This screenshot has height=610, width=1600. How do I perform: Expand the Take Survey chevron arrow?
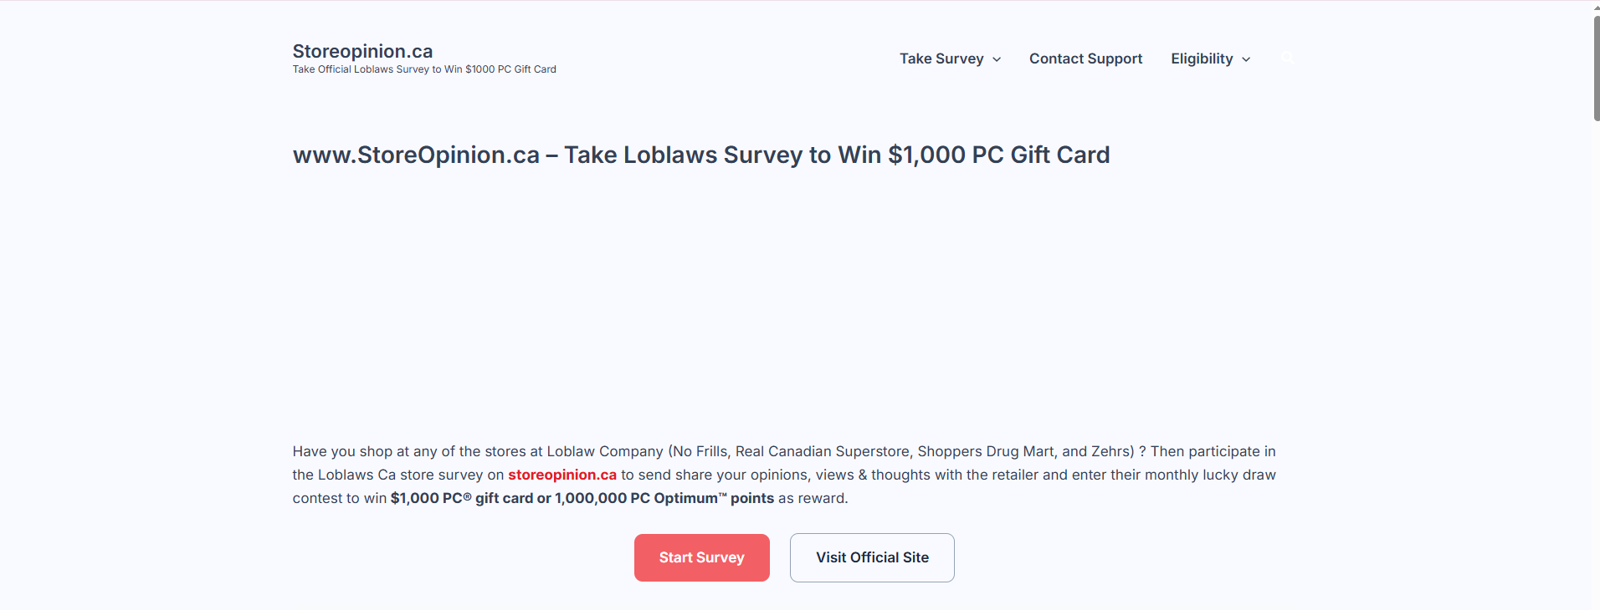click(x=997, y=60)
